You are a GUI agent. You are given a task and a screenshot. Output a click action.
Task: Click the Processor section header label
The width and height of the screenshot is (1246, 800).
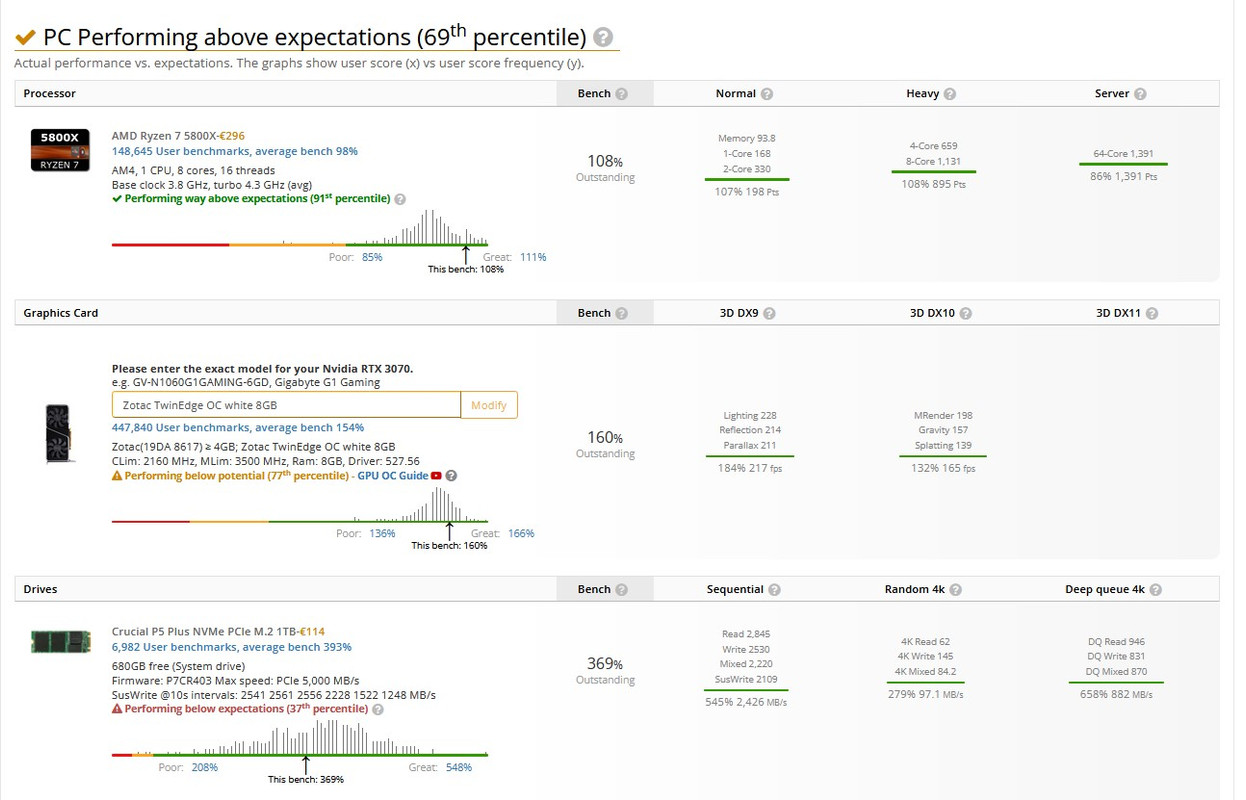tap(50, 94)
